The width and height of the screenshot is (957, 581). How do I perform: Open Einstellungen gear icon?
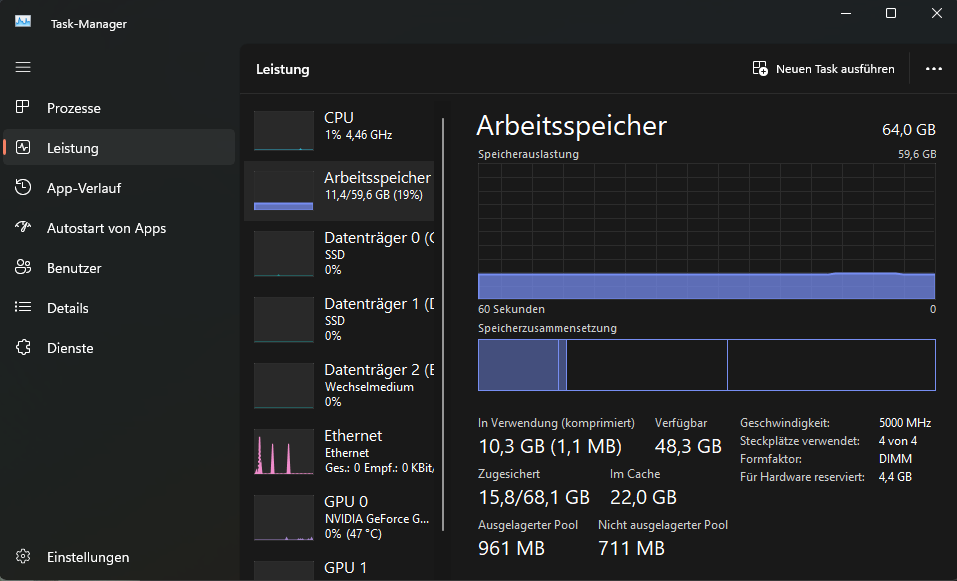tap(23, 557)
